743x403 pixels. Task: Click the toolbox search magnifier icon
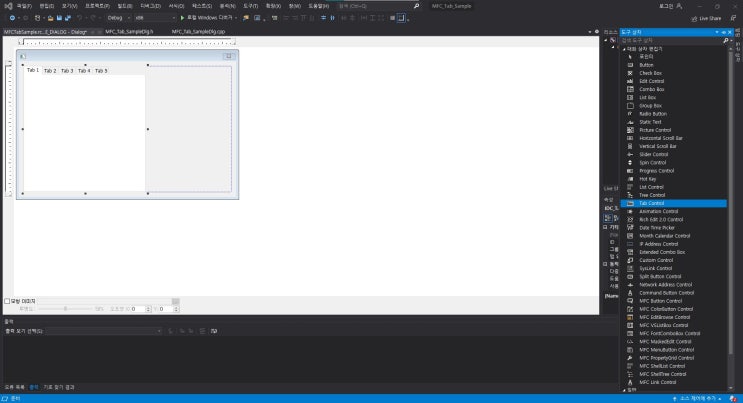pyautogui.click(x=725, y=41)
